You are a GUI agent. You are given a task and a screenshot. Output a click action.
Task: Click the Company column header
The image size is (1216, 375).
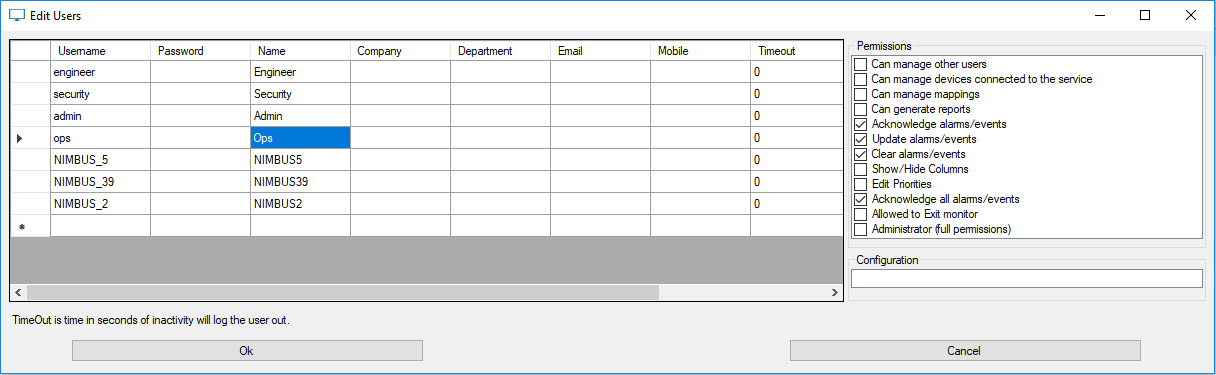pyautogui.click(x=400, y=51)
